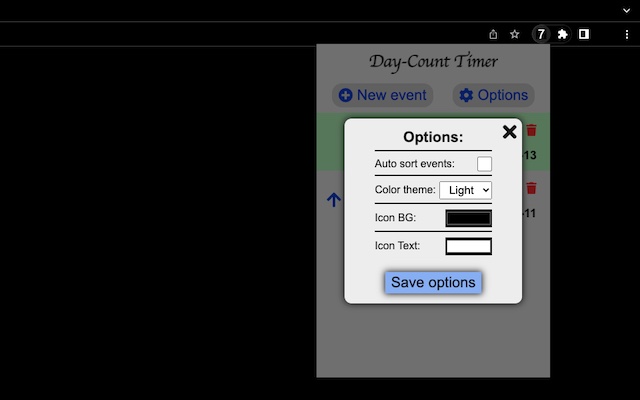
Task: Click the Save options button
Action: (433, 282)
